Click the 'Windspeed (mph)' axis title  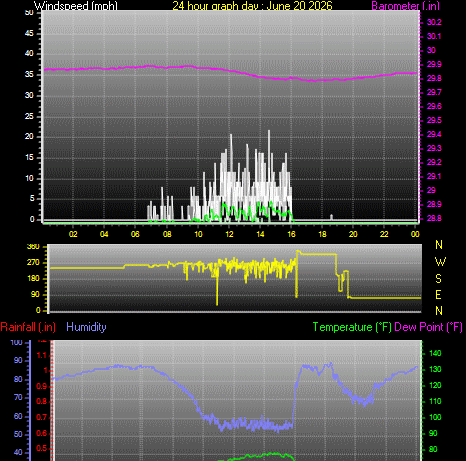click(76, 5)
